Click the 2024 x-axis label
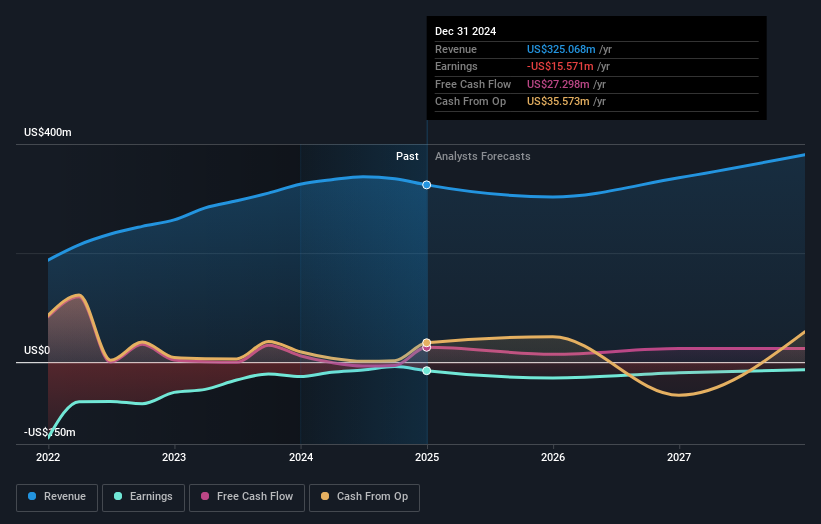 301,457
